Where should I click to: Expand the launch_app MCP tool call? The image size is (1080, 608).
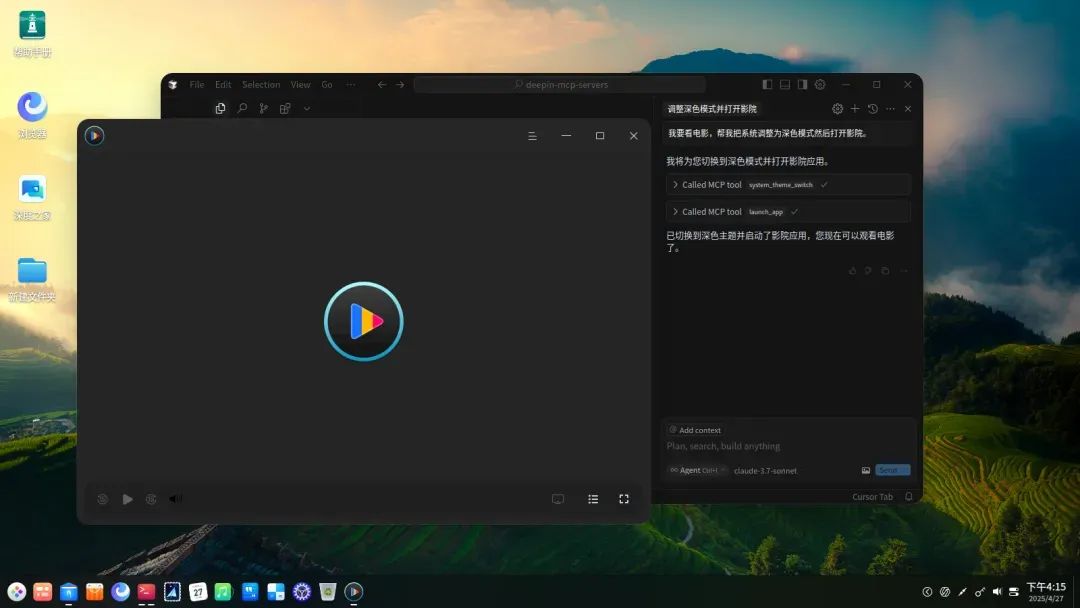point(788,211)
